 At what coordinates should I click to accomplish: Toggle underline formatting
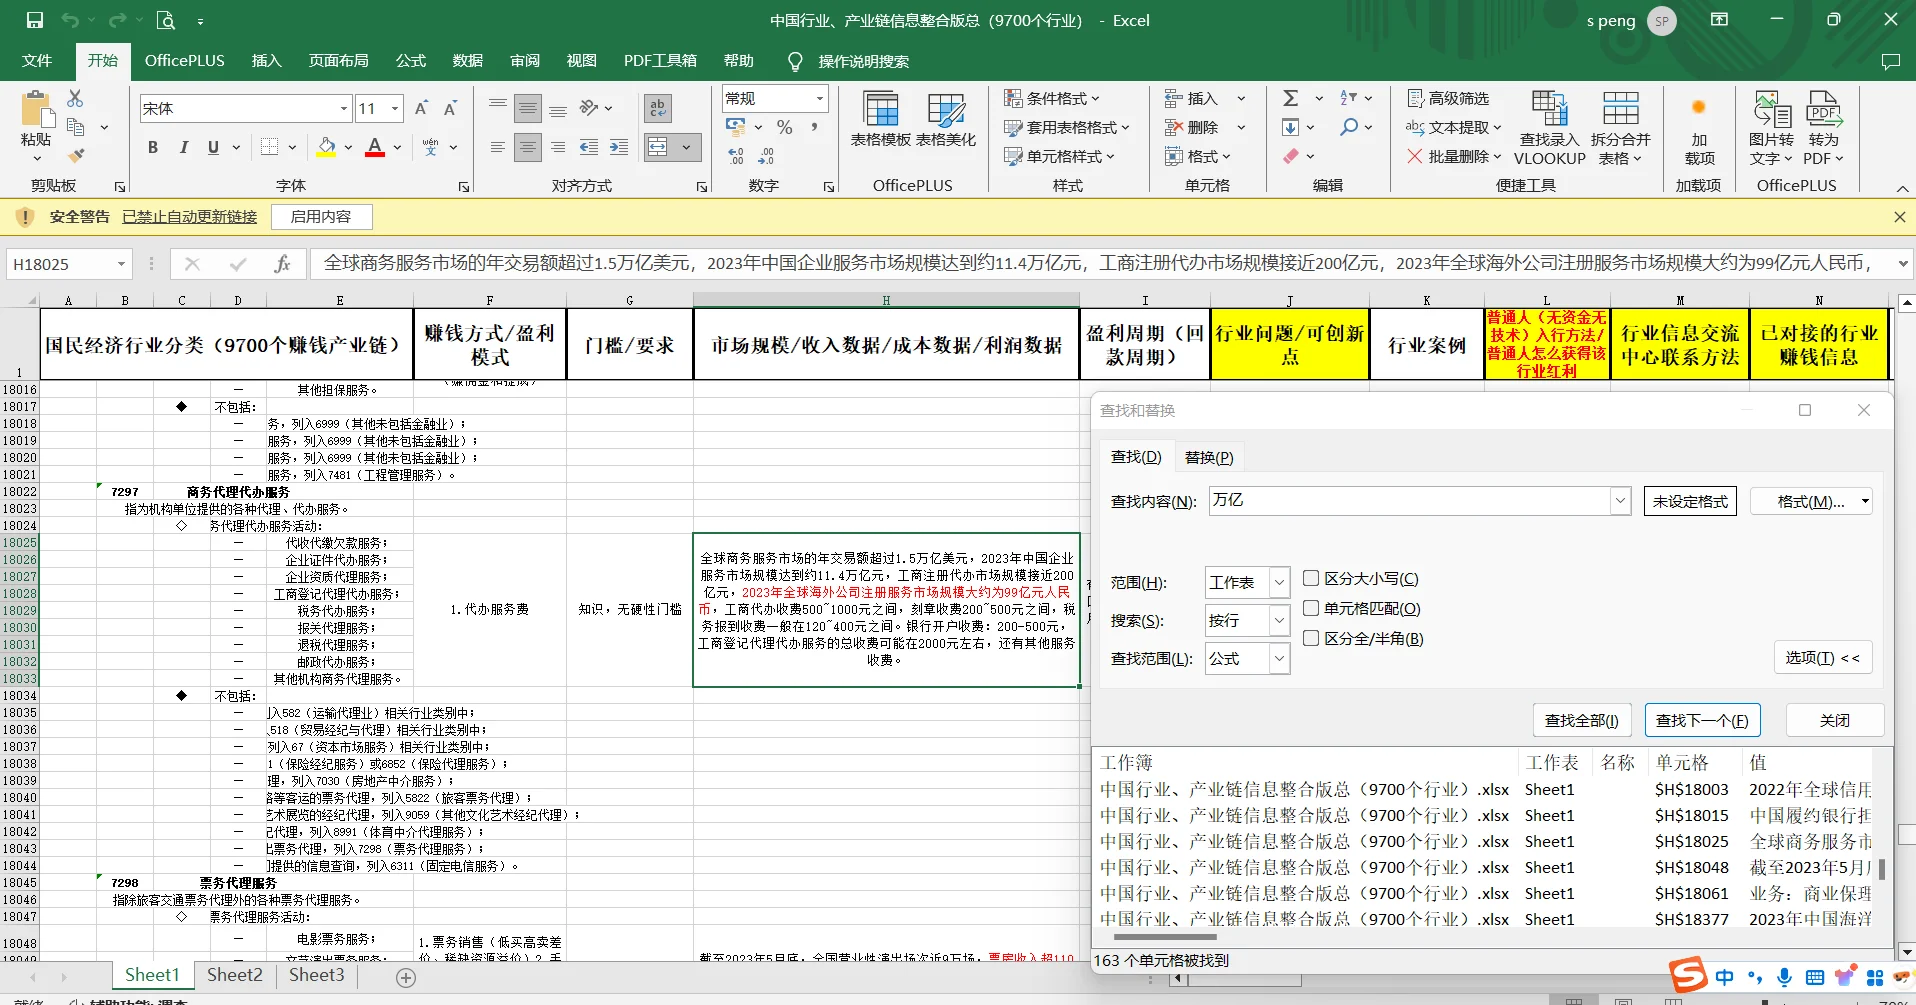(x=213, y=147)
